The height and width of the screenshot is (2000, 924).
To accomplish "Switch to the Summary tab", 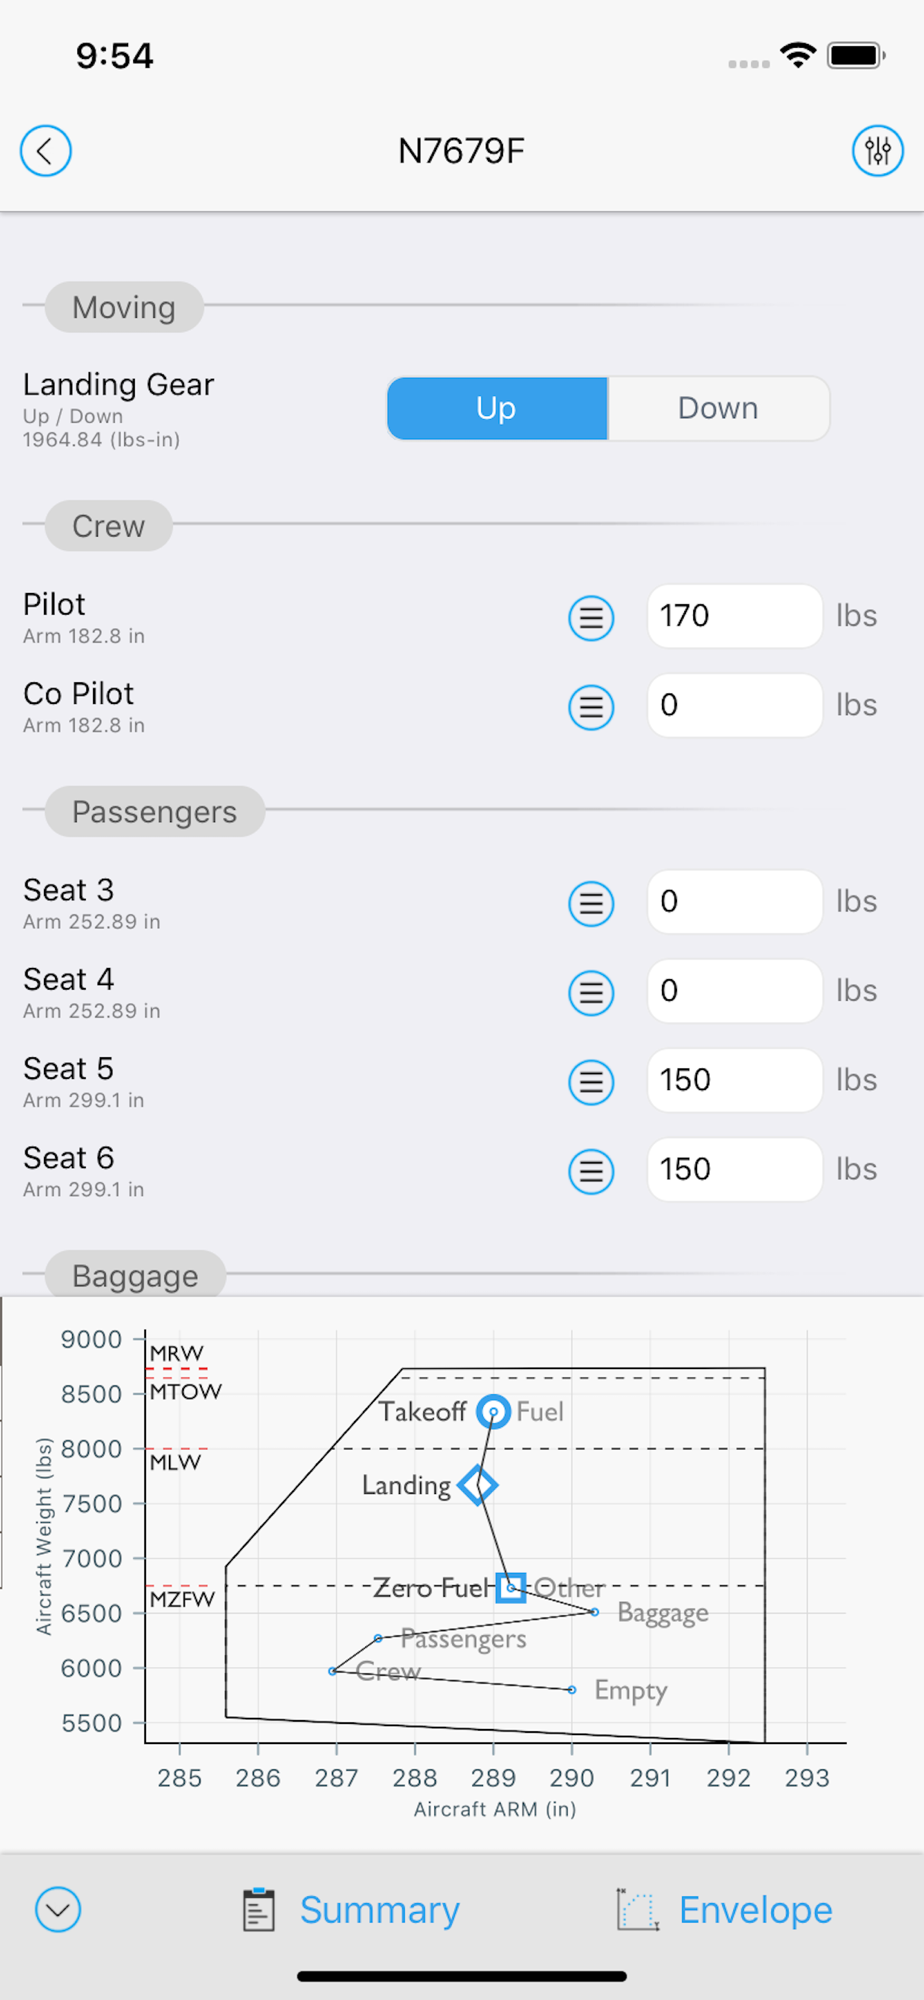I will tap(350, 1910).
